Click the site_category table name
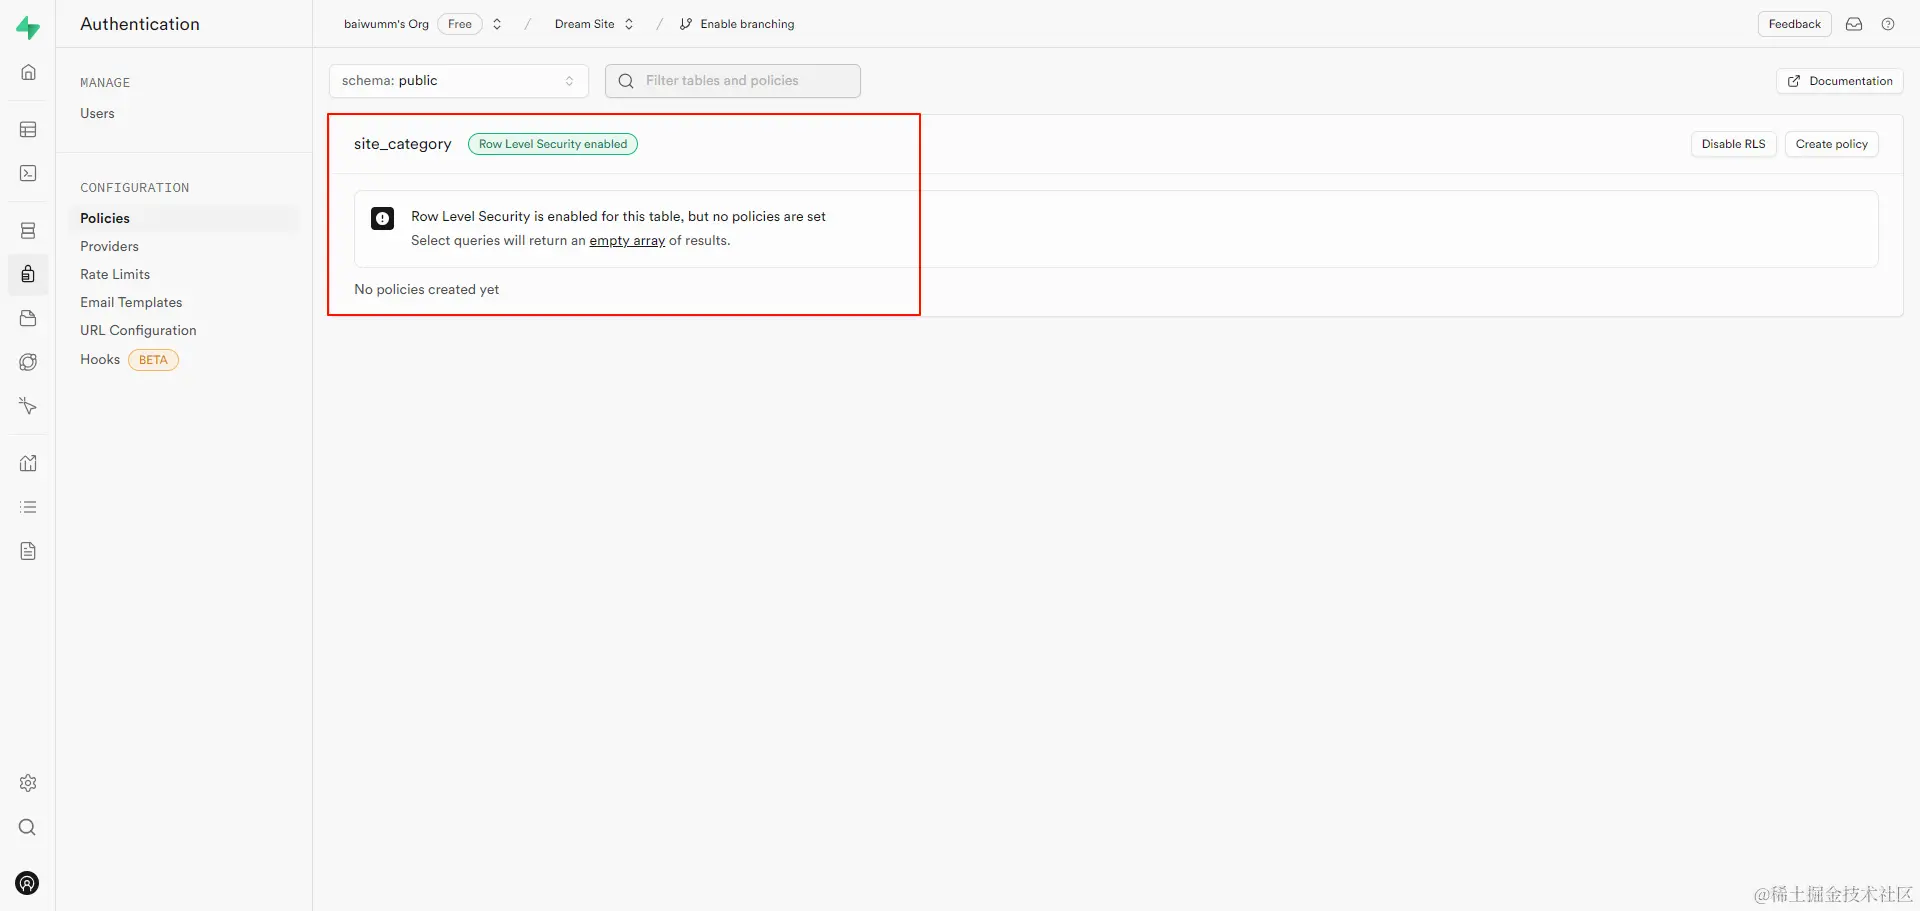1920x911 pixels. (x=402, y=144)
